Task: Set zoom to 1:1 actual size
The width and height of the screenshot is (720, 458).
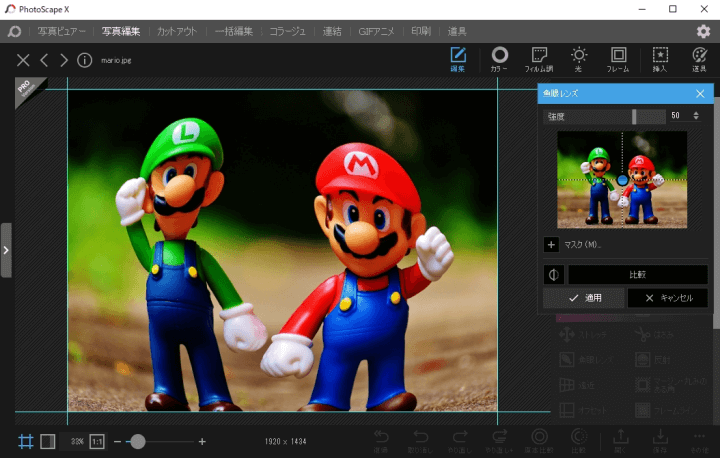Action: pos(97,441)
